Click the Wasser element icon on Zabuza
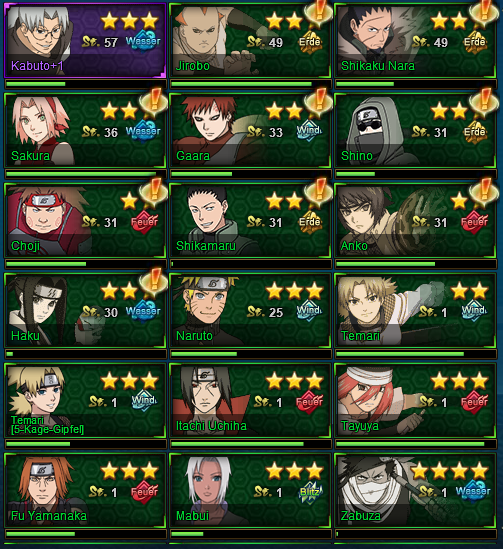 pyautogui.click(x=473, y=491)
